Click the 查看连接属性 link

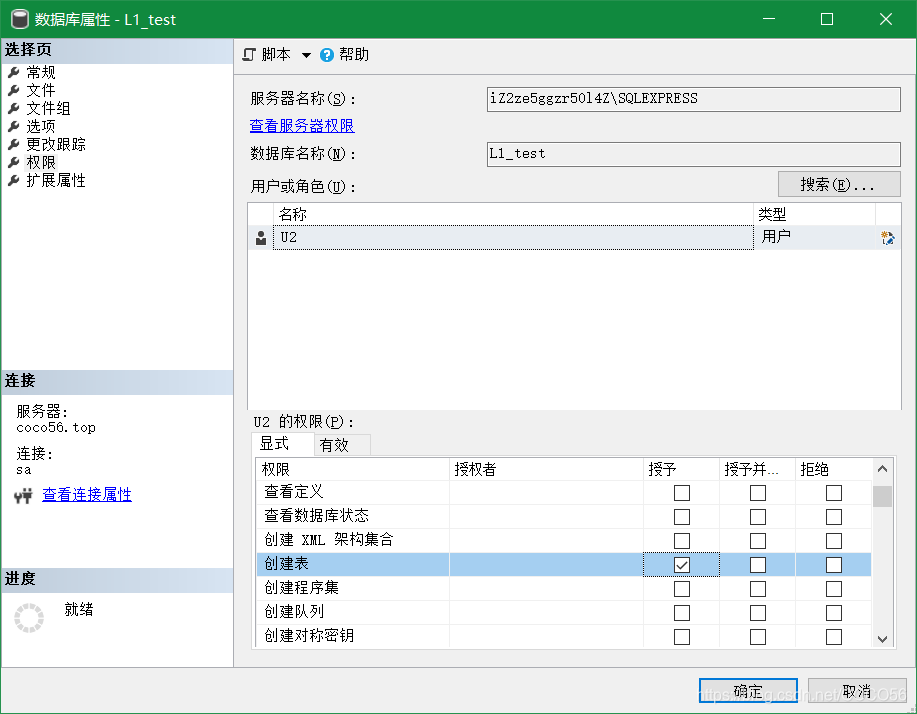87,495
